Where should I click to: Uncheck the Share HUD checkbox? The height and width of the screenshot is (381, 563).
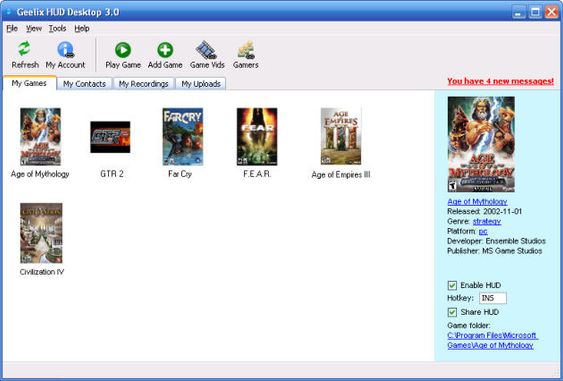(x=452, y=312)
